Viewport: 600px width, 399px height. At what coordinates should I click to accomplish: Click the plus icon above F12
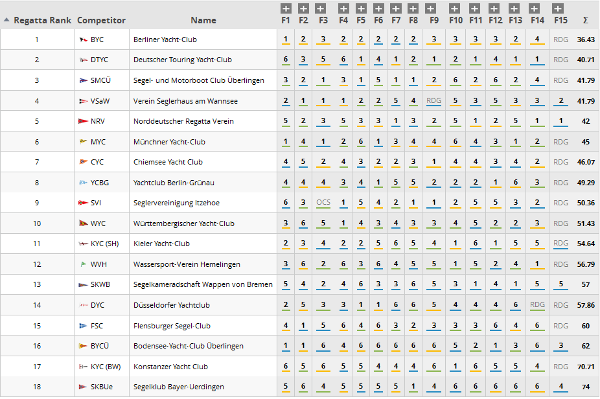494,8
